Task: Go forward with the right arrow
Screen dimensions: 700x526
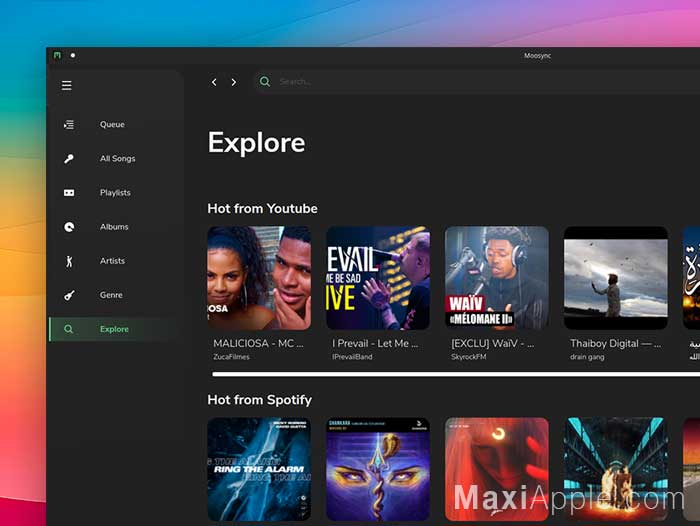Action: (x=233, y=82)
